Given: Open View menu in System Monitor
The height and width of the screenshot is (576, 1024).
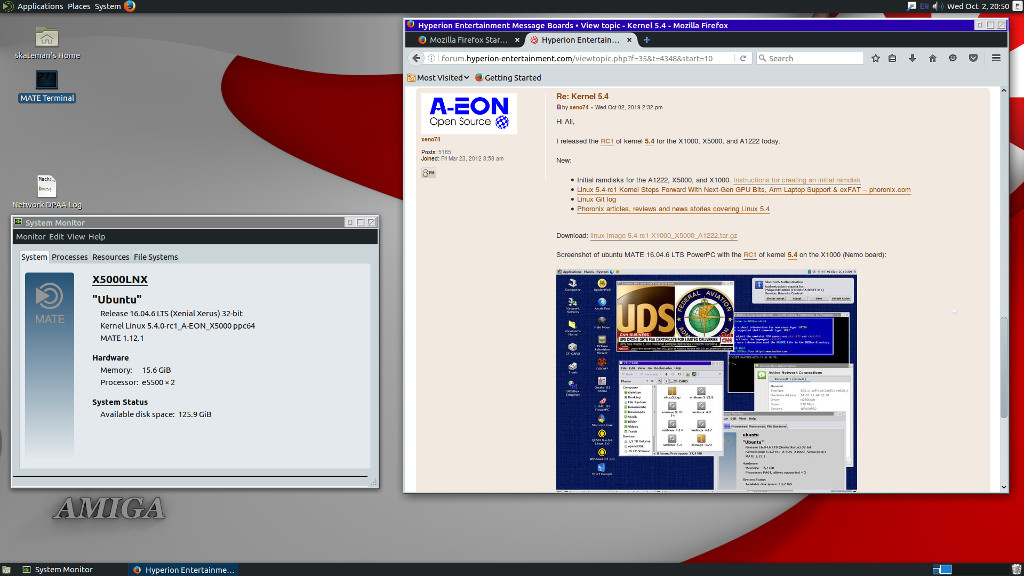Looking at the screenshot, I should point(76,236).
